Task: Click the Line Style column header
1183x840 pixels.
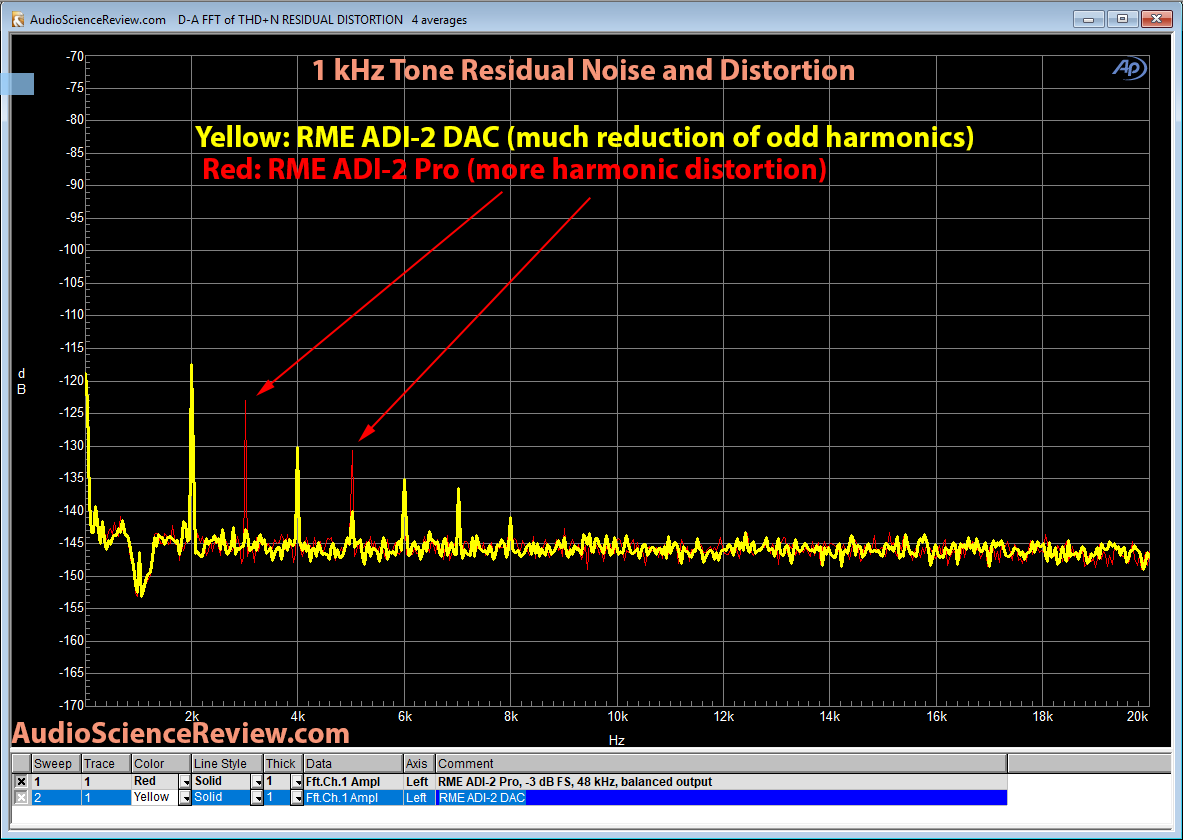Action: 227,764
